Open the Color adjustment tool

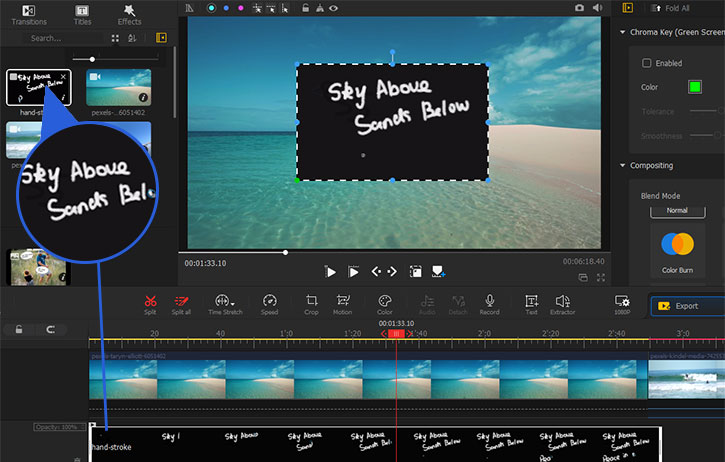click(x=385, y=301)
